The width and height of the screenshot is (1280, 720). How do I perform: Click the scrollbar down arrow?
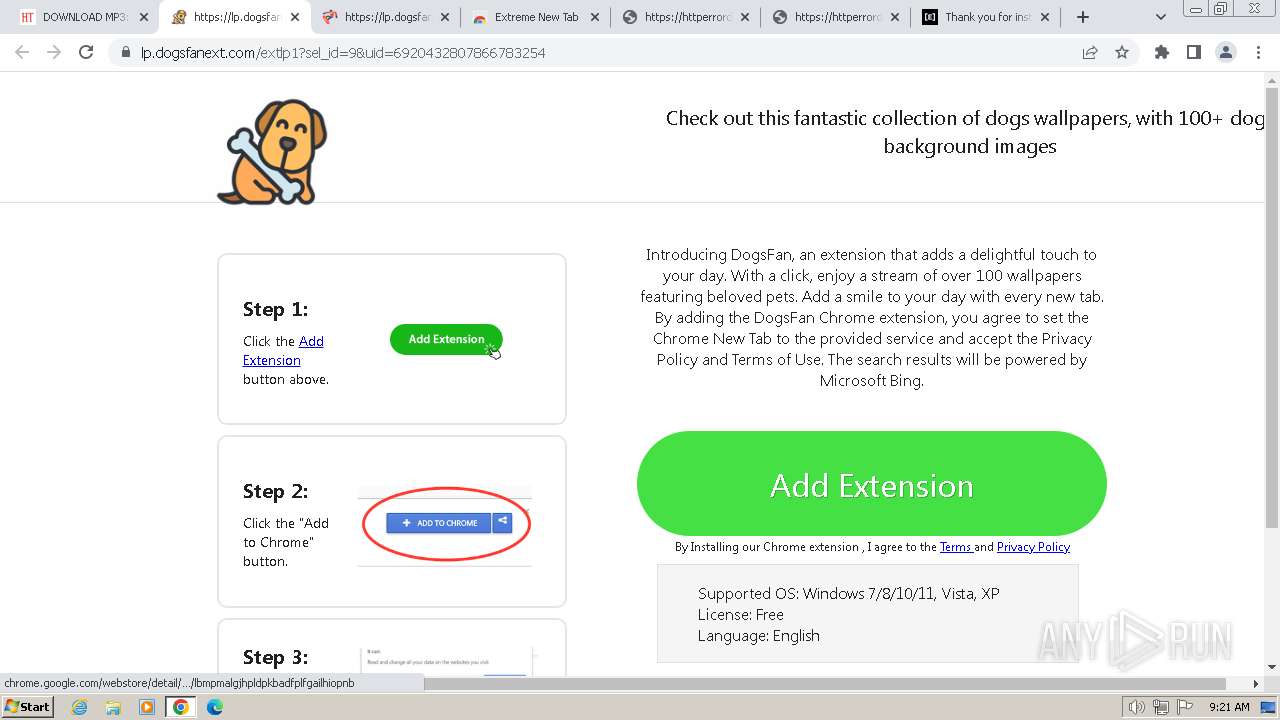[x=1271, y=667]
